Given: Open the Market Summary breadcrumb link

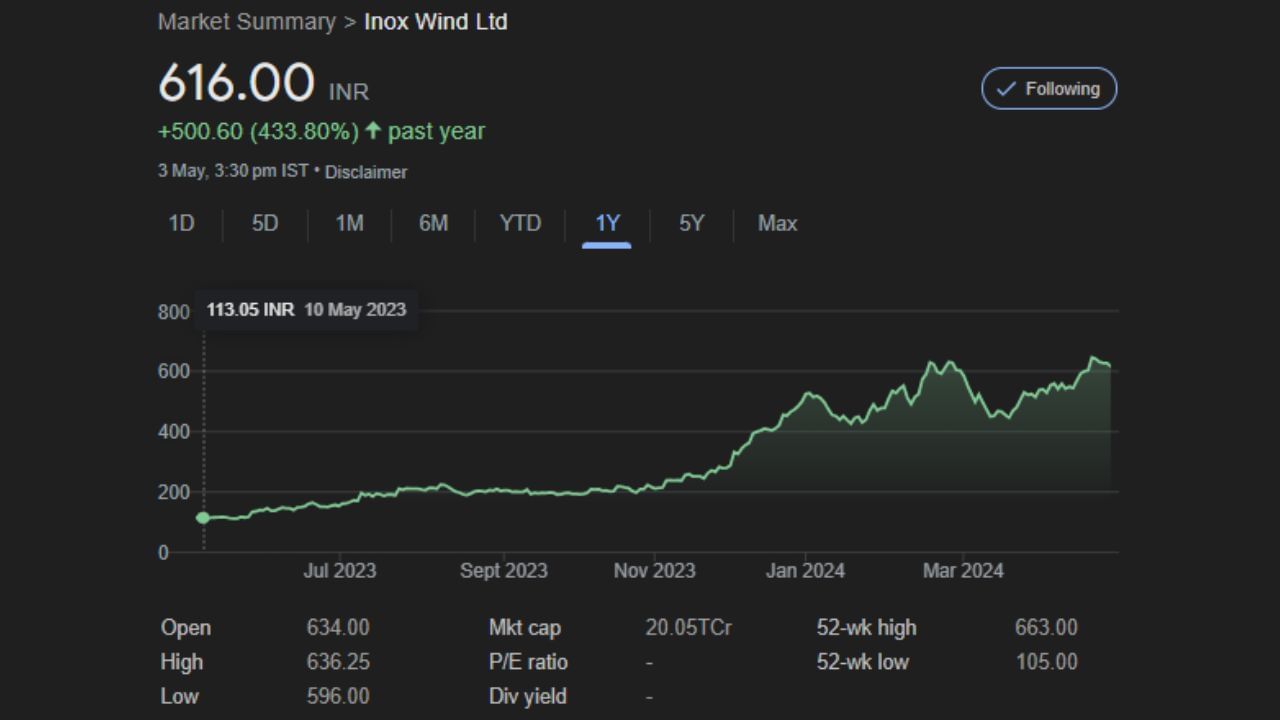Looking at the screenshot, I should pos(246,22).
